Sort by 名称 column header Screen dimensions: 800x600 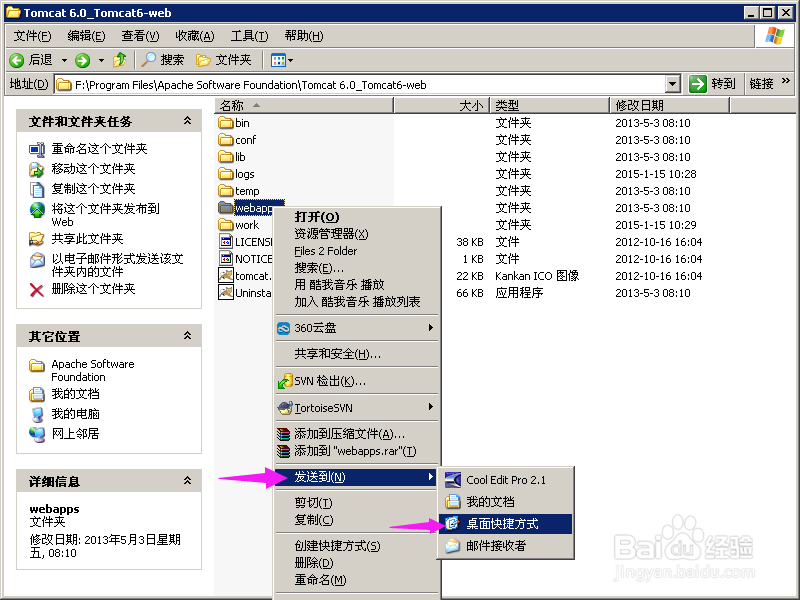(x=304, y=106)
